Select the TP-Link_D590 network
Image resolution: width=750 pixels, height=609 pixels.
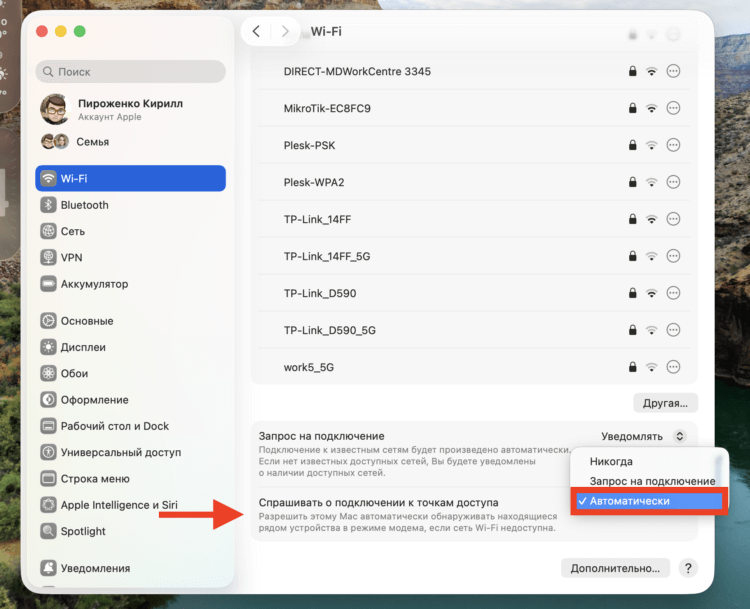tap(474, 293)
